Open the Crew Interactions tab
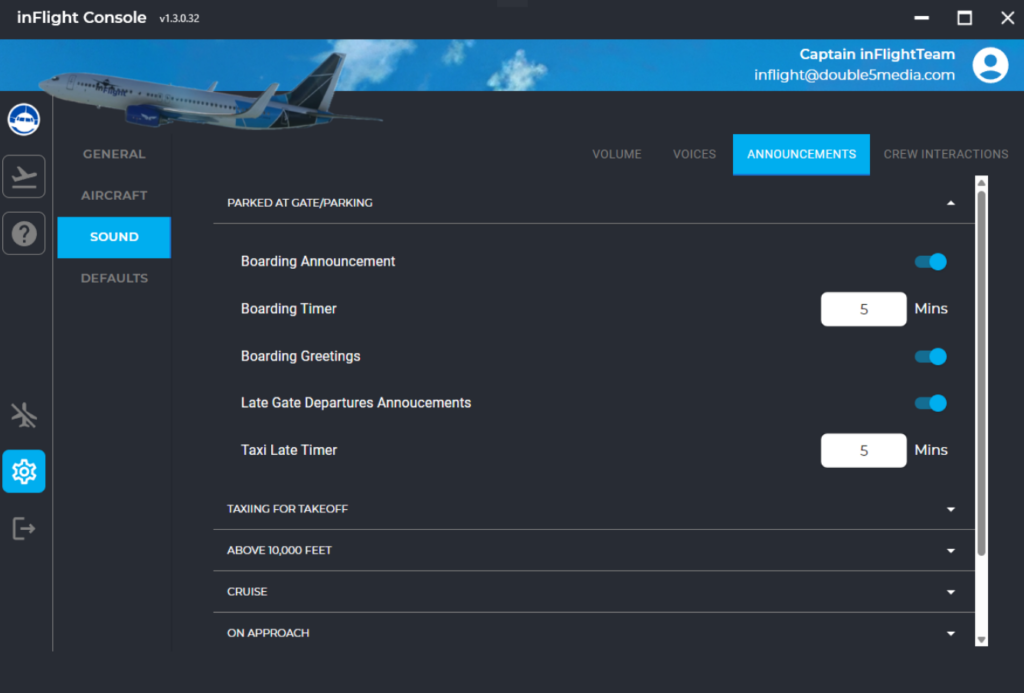The height and width of the screenshot is (693, 1024). coord(946,155)
